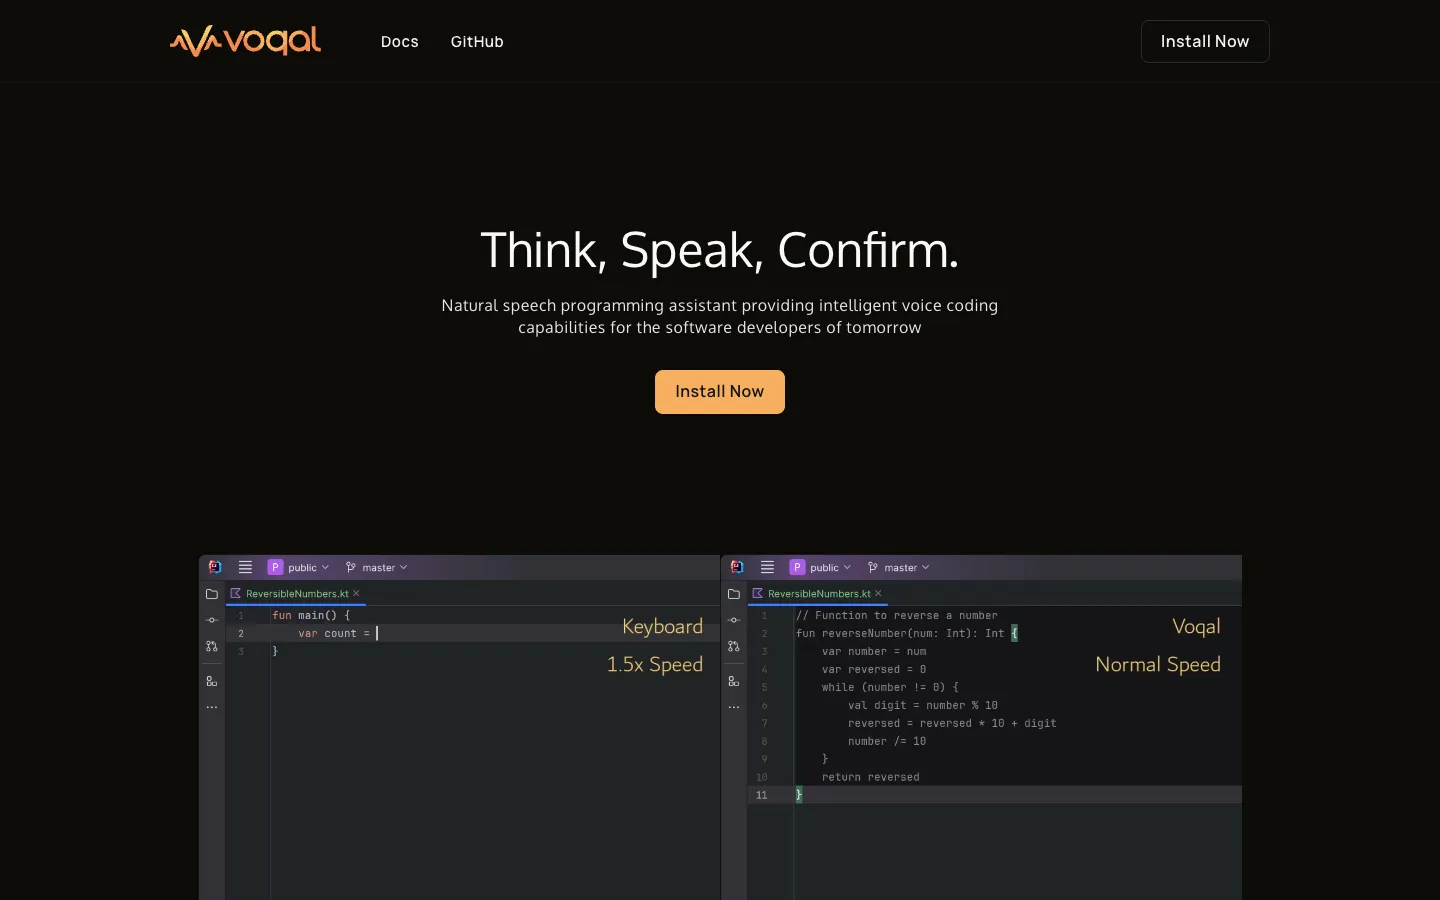This screenshot has width=1440, height=900.
Task: Click the orange Install Now button
Action: tap(720, 392)
